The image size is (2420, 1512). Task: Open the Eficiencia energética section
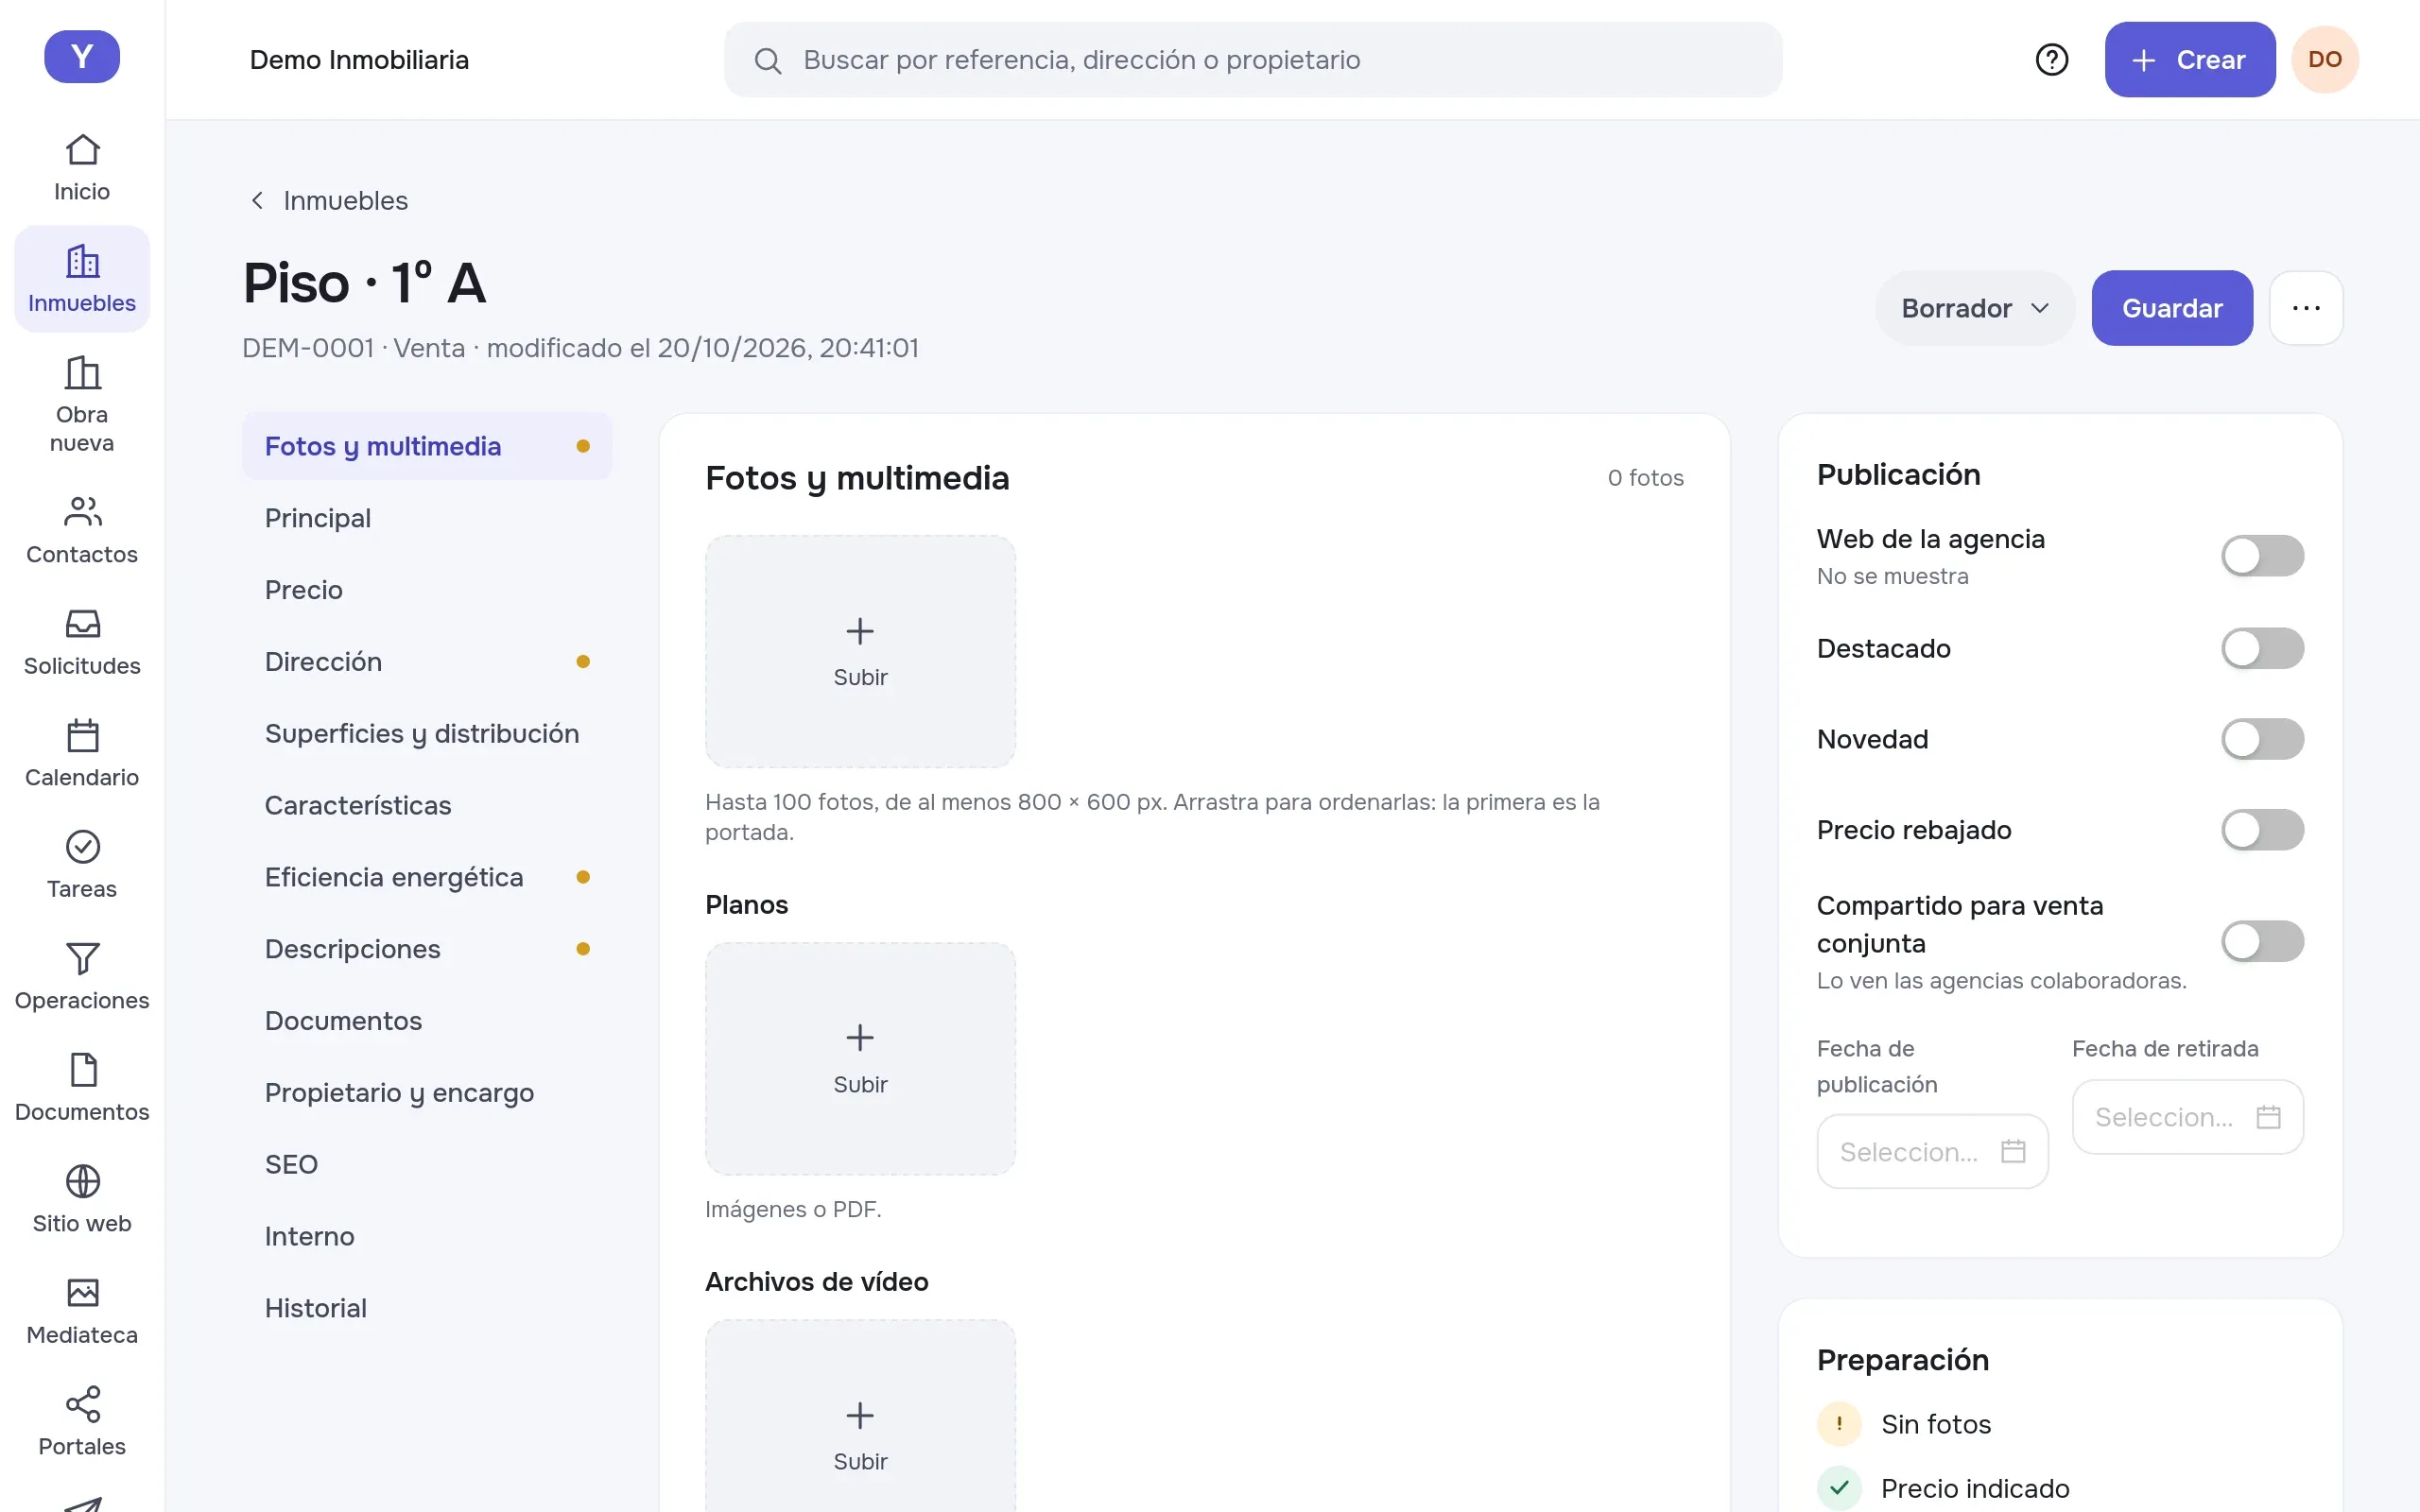(x=427, y=877)
